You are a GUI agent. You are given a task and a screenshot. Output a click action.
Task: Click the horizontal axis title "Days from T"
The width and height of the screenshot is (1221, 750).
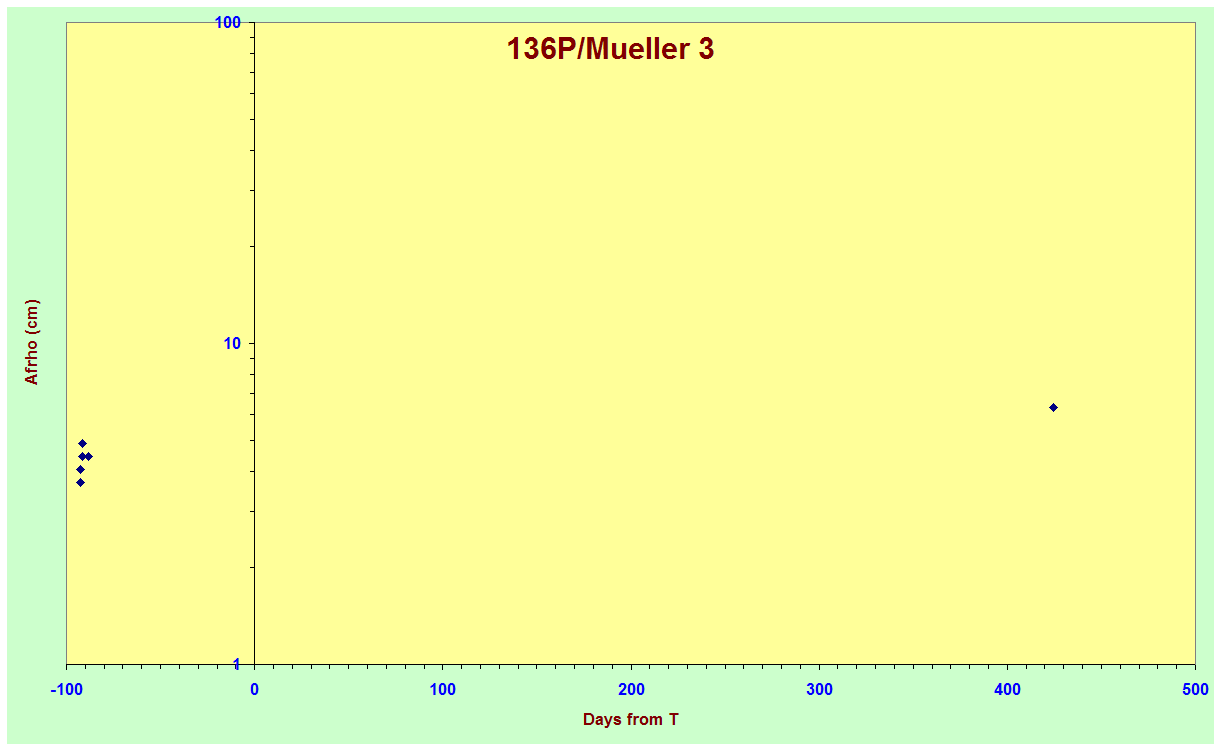click(631, 719)
